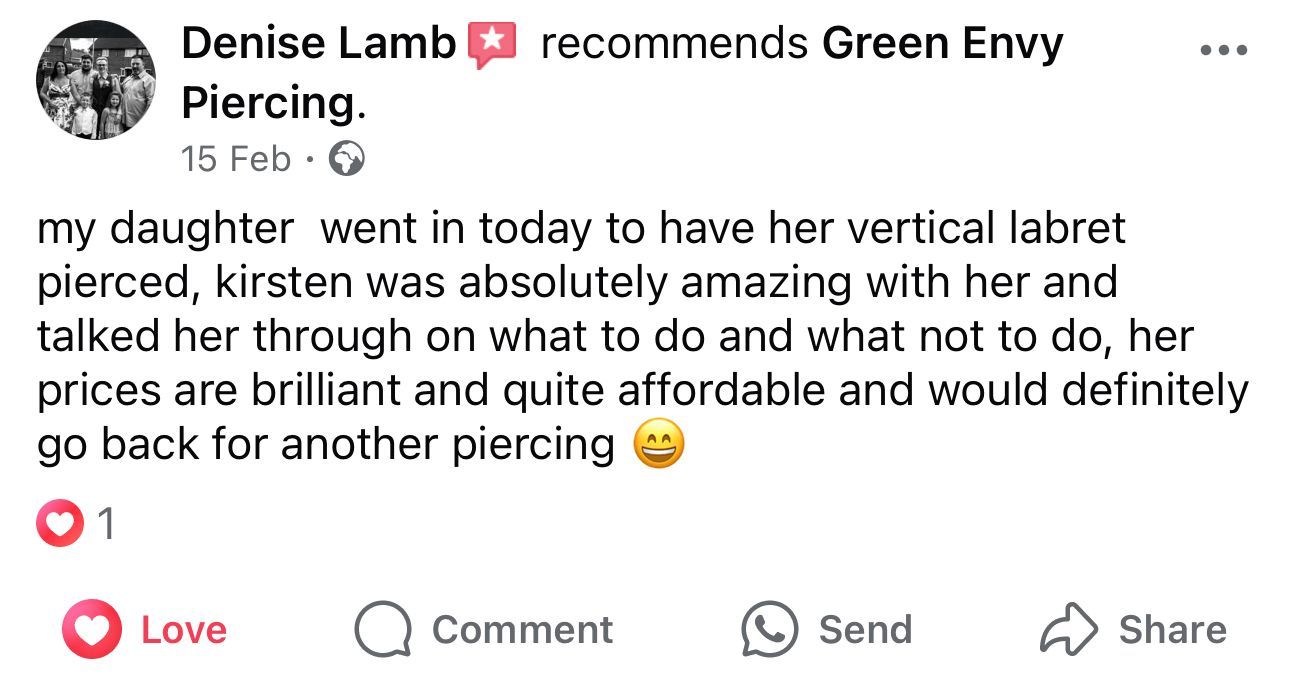Click the Share arrow icon
The height and width of the screenshot is (676, 1290).
[1068, 629]
